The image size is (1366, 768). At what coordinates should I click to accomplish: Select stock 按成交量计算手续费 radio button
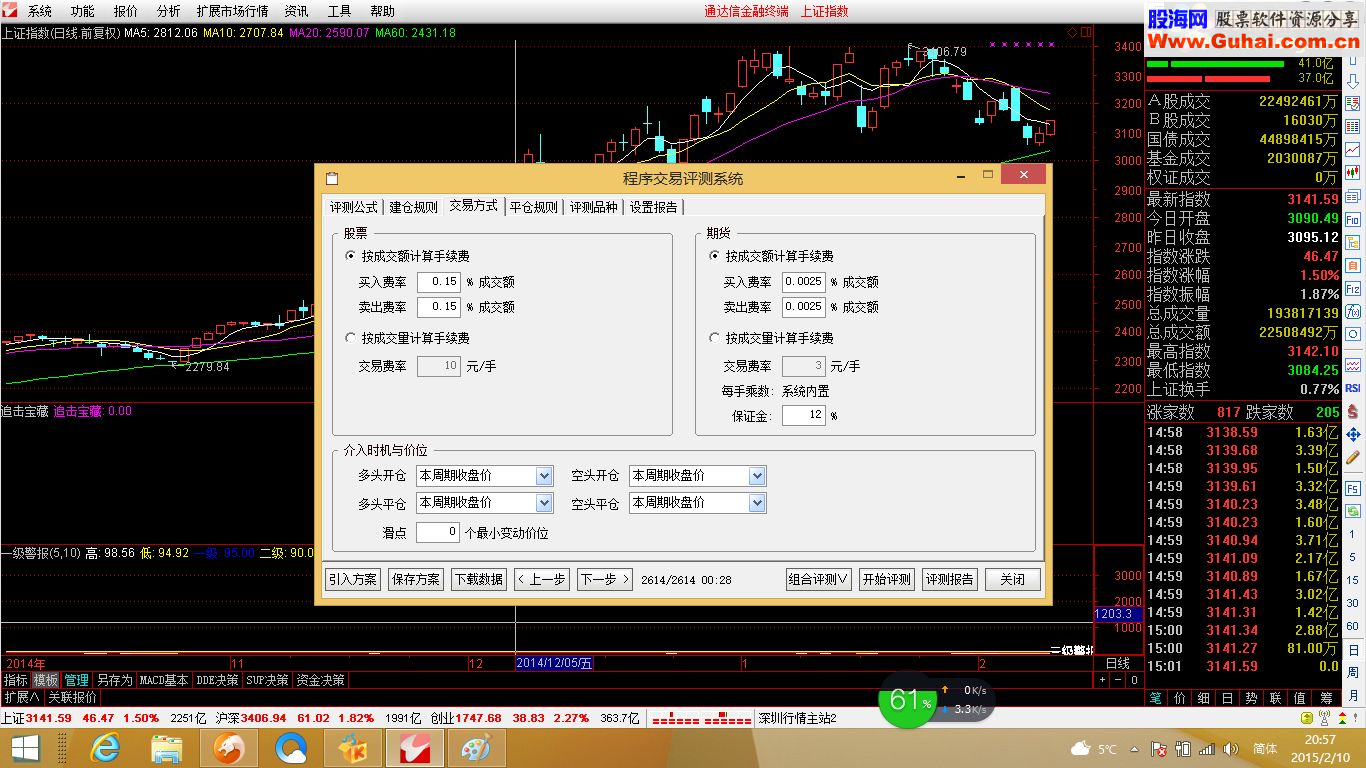coord(349,338)
